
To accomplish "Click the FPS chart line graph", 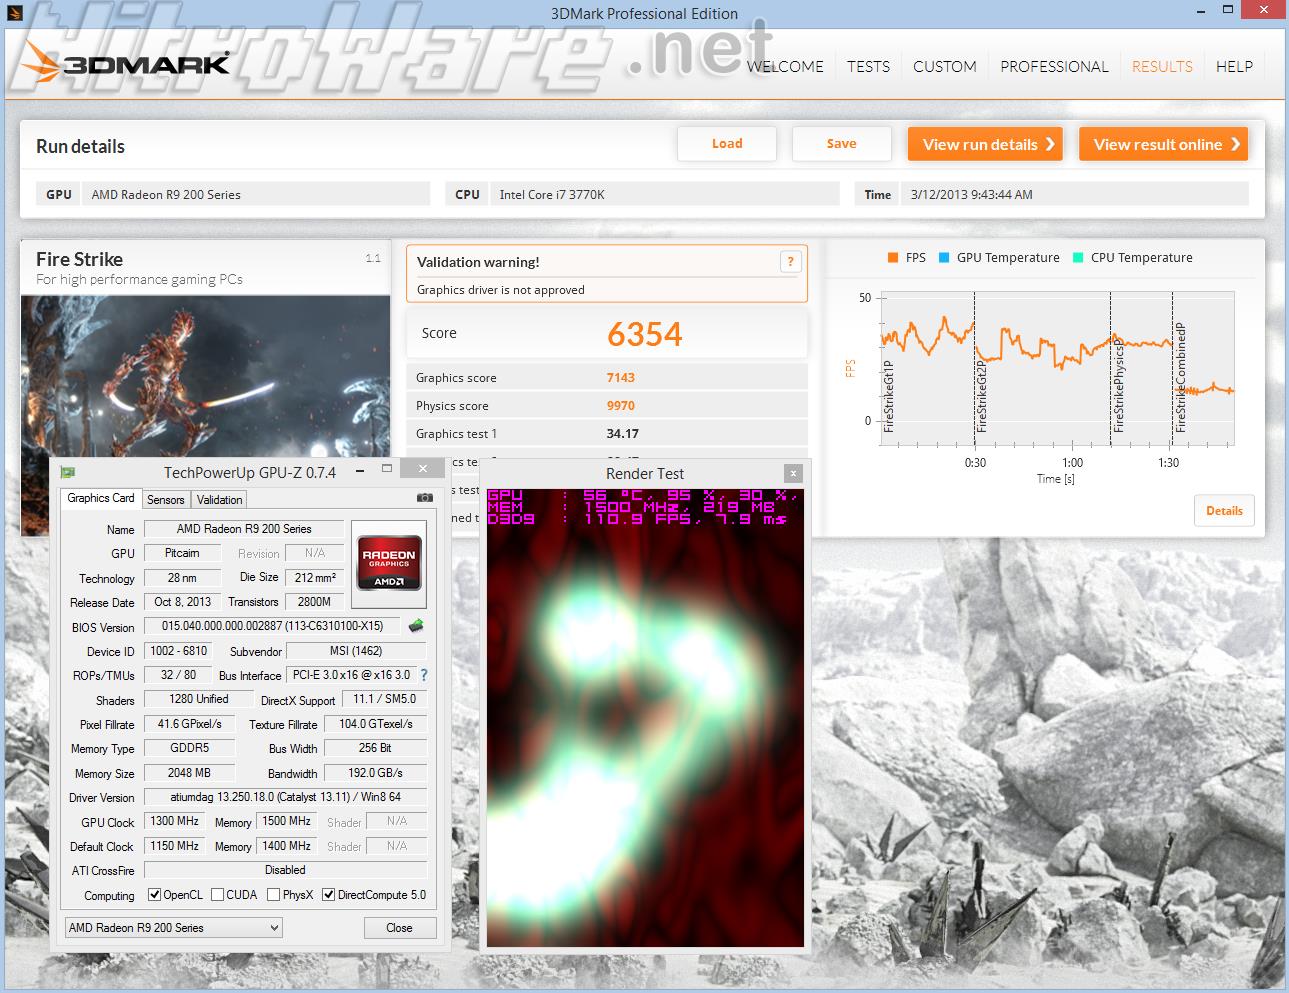I will tap(1057, 369).
